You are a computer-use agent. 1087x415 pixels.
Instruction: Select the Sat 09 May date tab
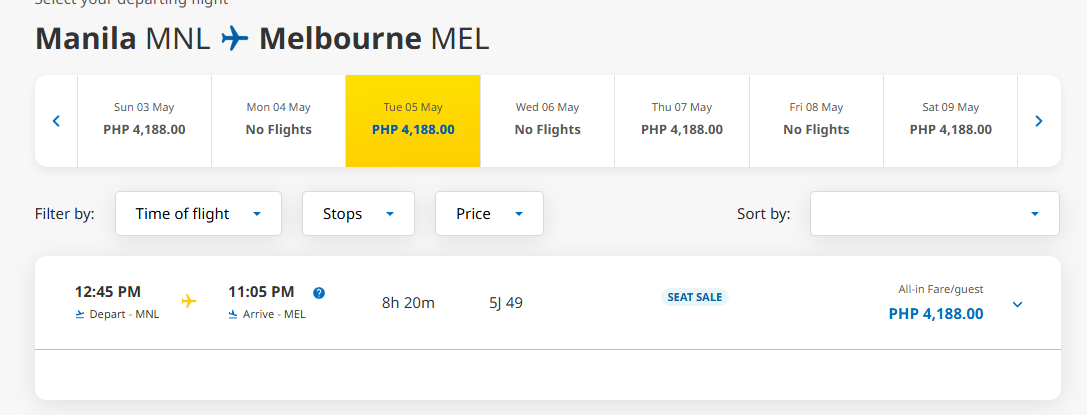coord(950,121)
